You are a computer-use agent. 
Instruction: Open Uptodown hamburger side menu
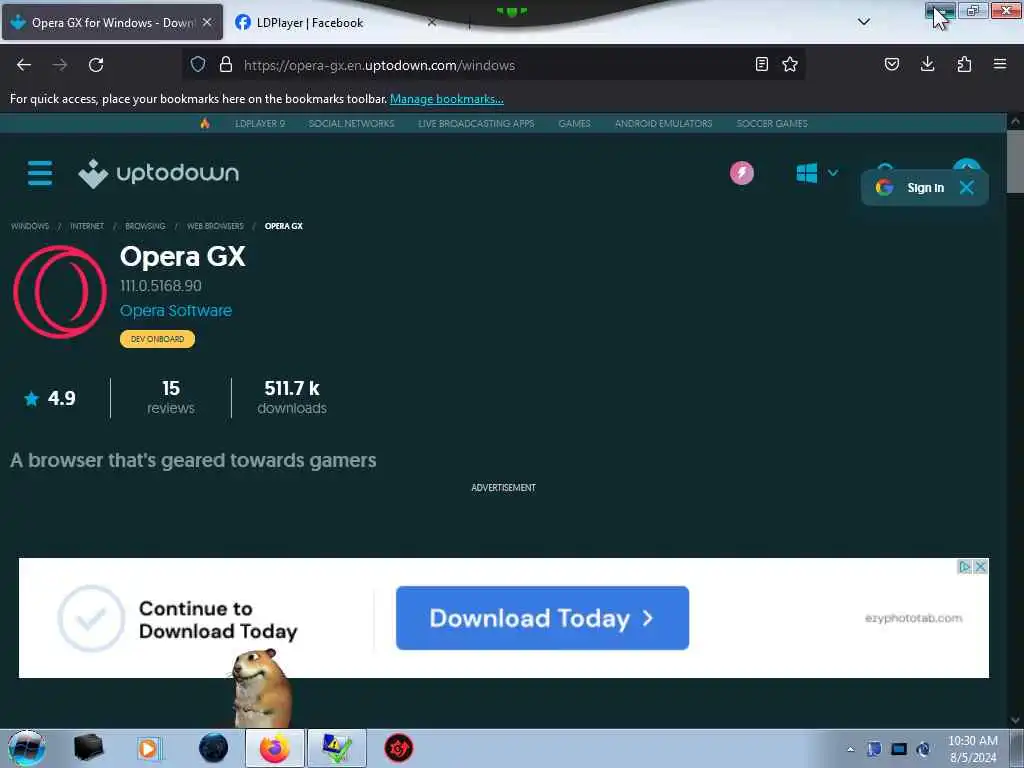pos(40,173)
